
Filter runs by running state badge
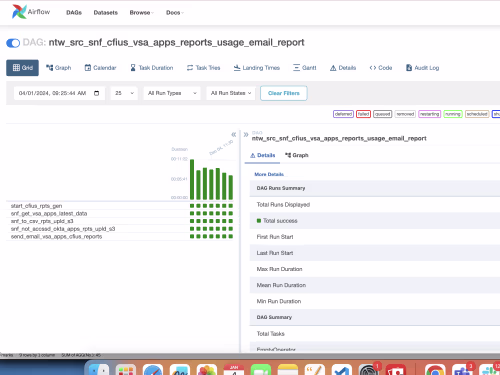pos(453,114)
